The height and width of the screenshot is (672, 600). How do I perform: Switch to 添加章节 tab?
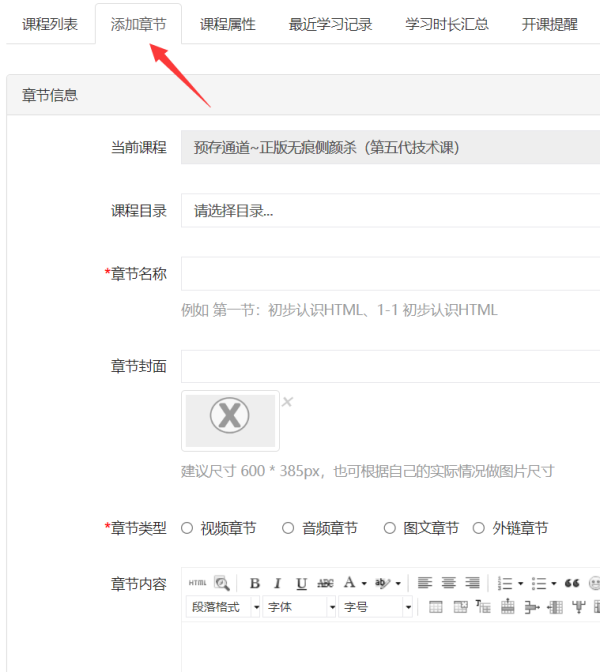pyautogui.click(x=138, y=24)
